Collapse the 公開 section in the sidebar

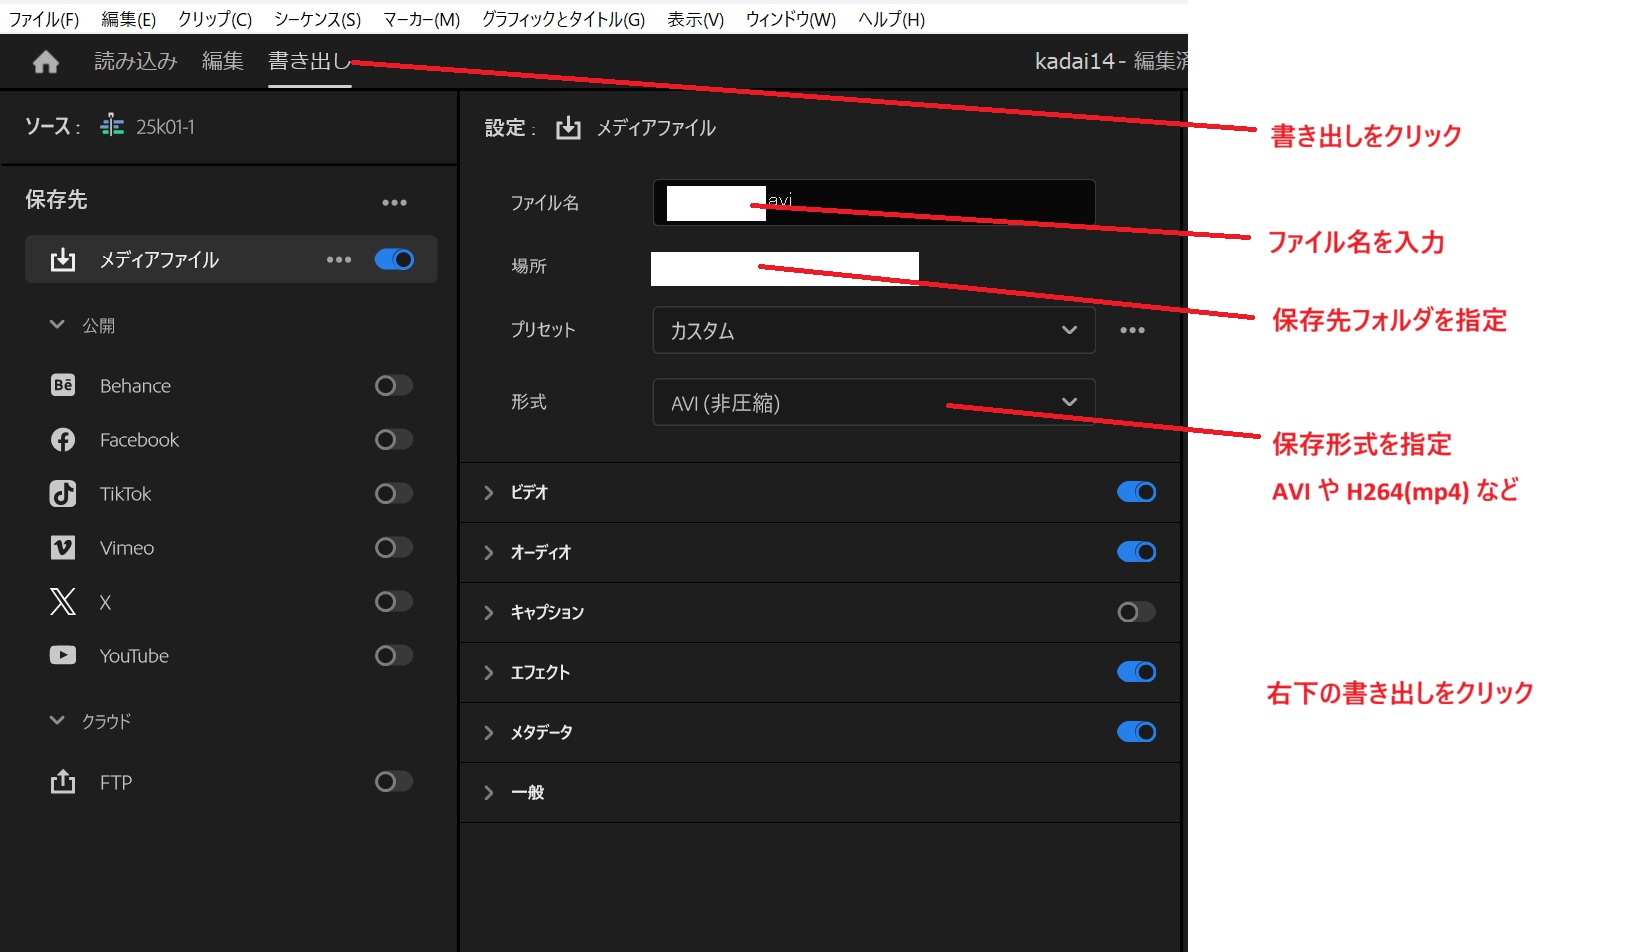[x=57, y=325]
